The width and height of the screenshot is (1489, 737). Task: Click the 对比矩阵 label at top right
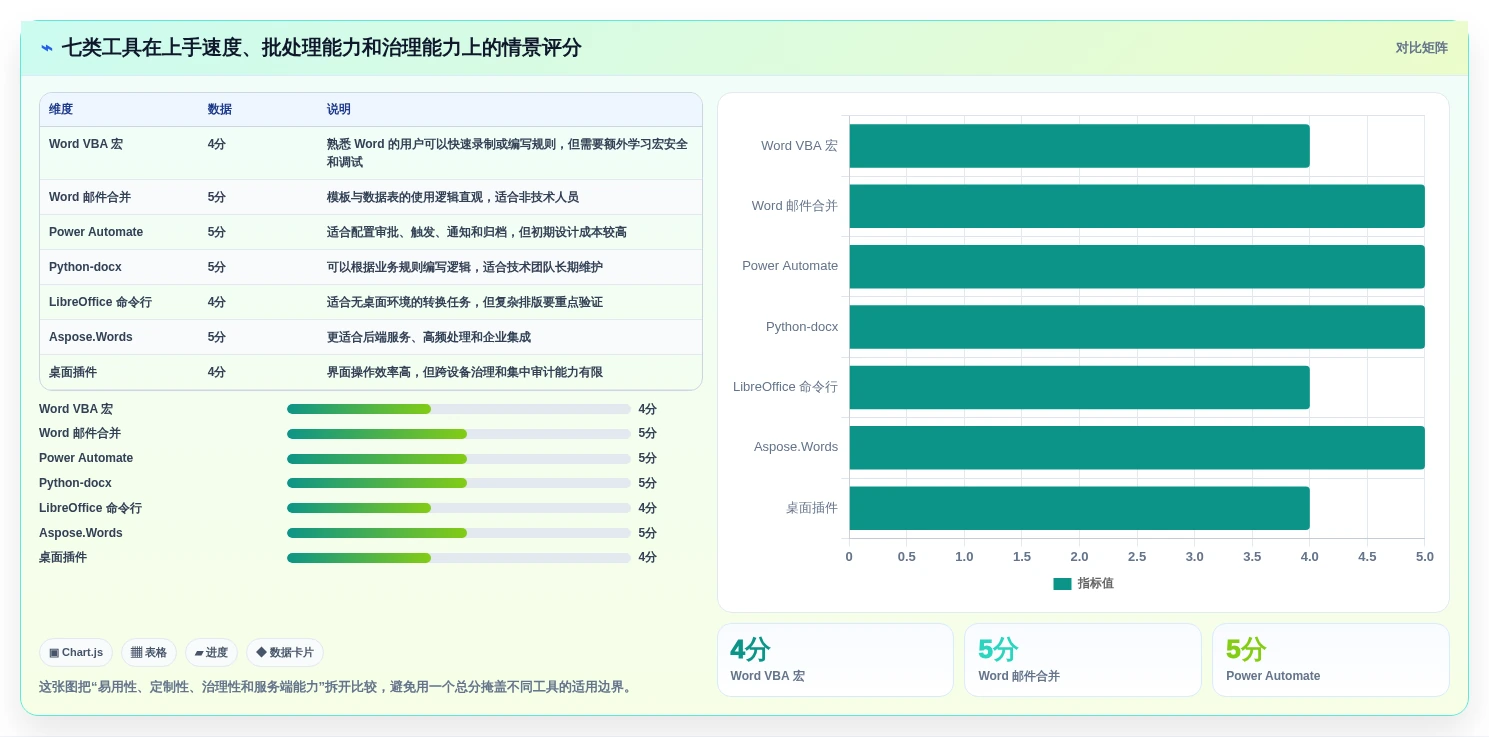(x=1421, y=48)
